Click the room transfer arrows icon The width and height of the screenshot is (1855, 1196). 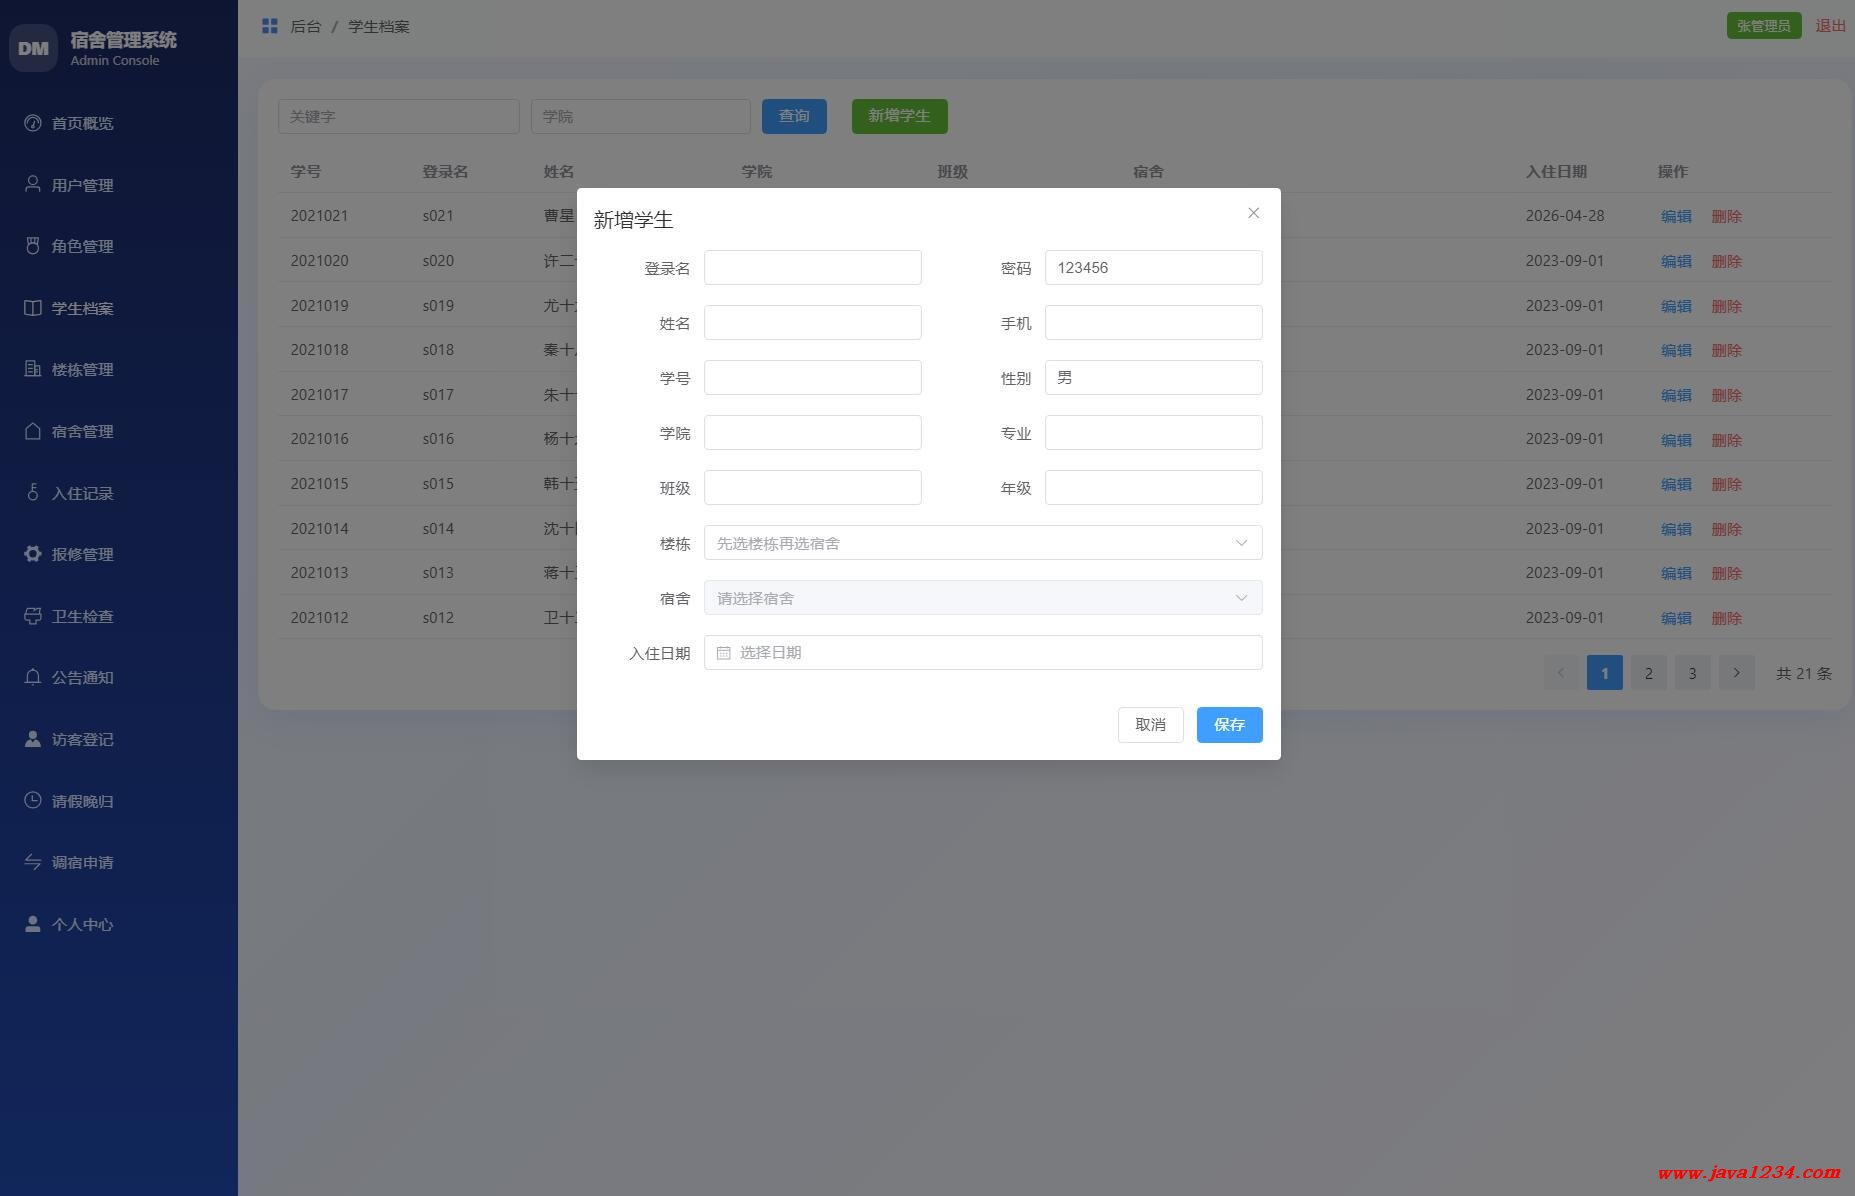(33, 862)
